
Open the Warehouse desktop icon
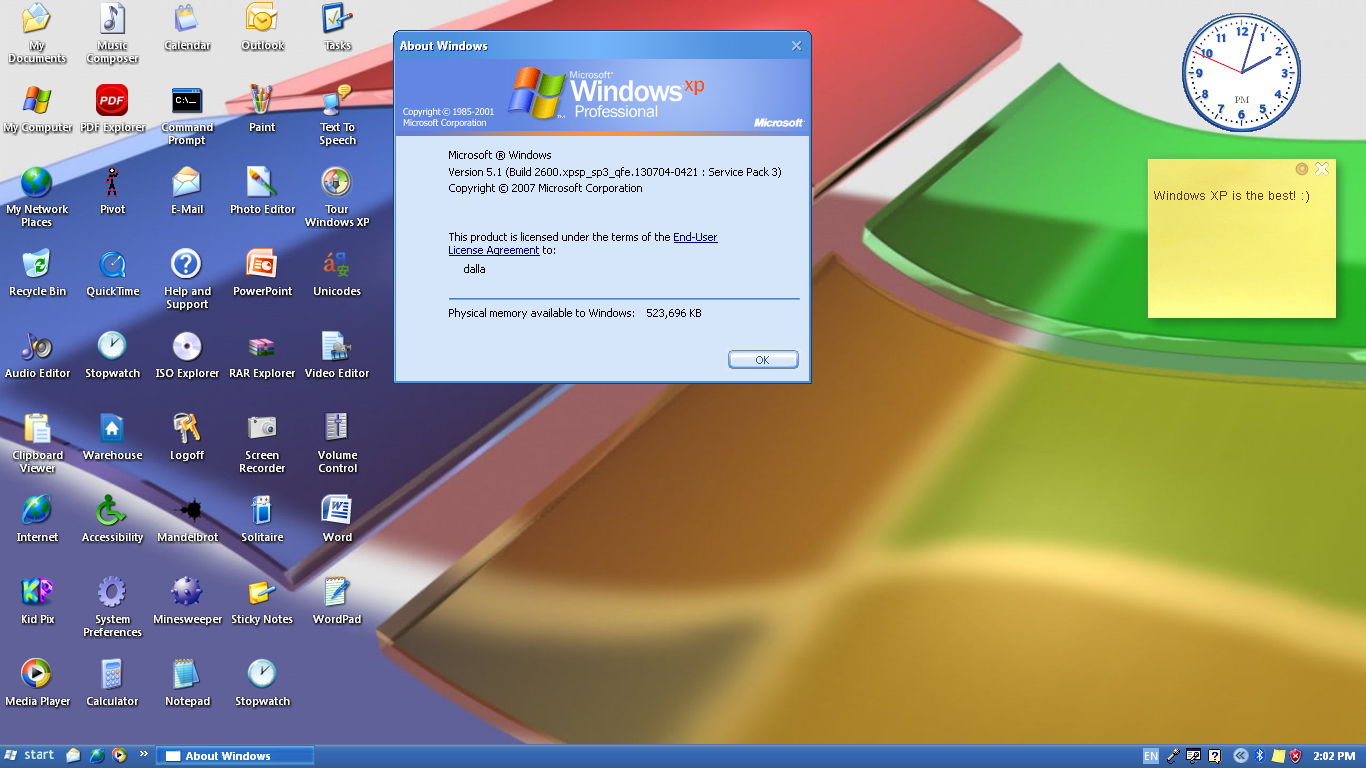tap(112, 437)
